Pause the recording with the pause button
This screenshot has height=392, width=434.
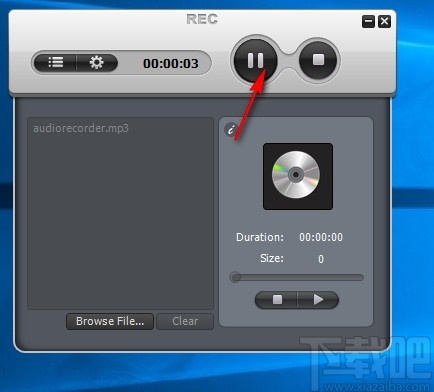point(255,61)
